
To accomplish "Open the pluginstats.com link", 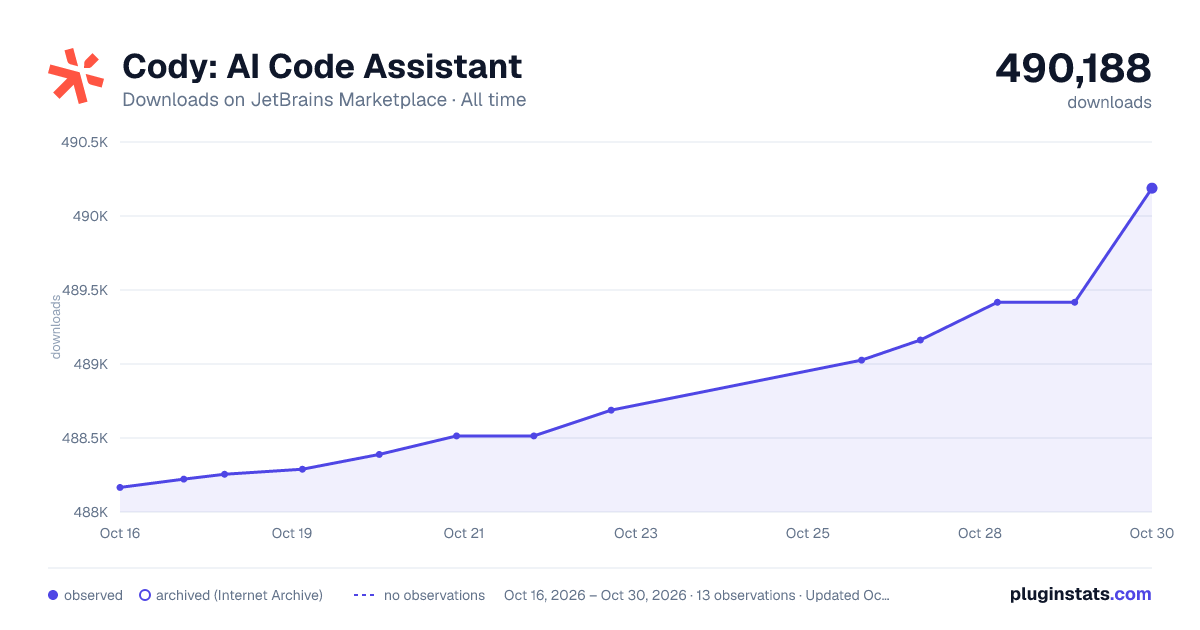I will click(x=1080, y=594).
